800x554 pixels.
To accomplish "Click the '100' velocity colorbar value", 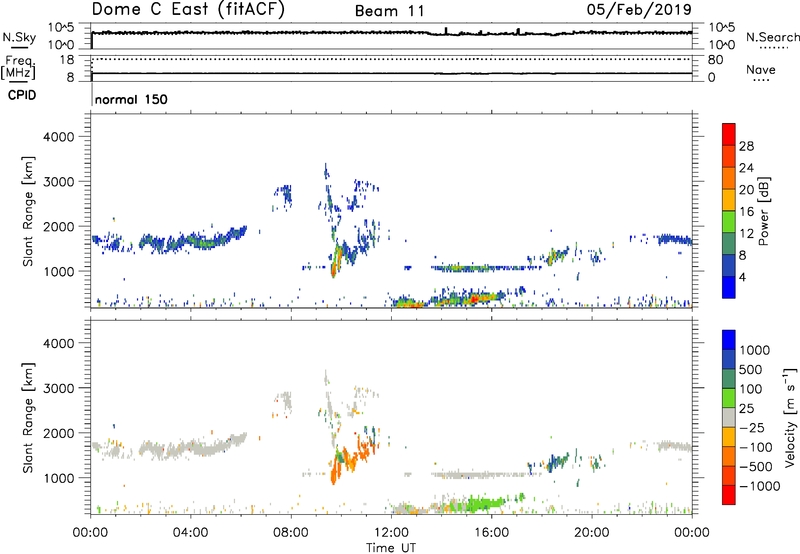I will pos(751,389).
